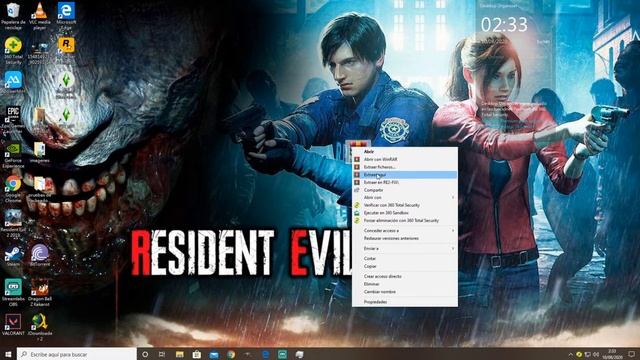Select the BitTorrent desktop icon
Image resolution: width=640 pixels, height=360 pixels.
click(40, 256)
